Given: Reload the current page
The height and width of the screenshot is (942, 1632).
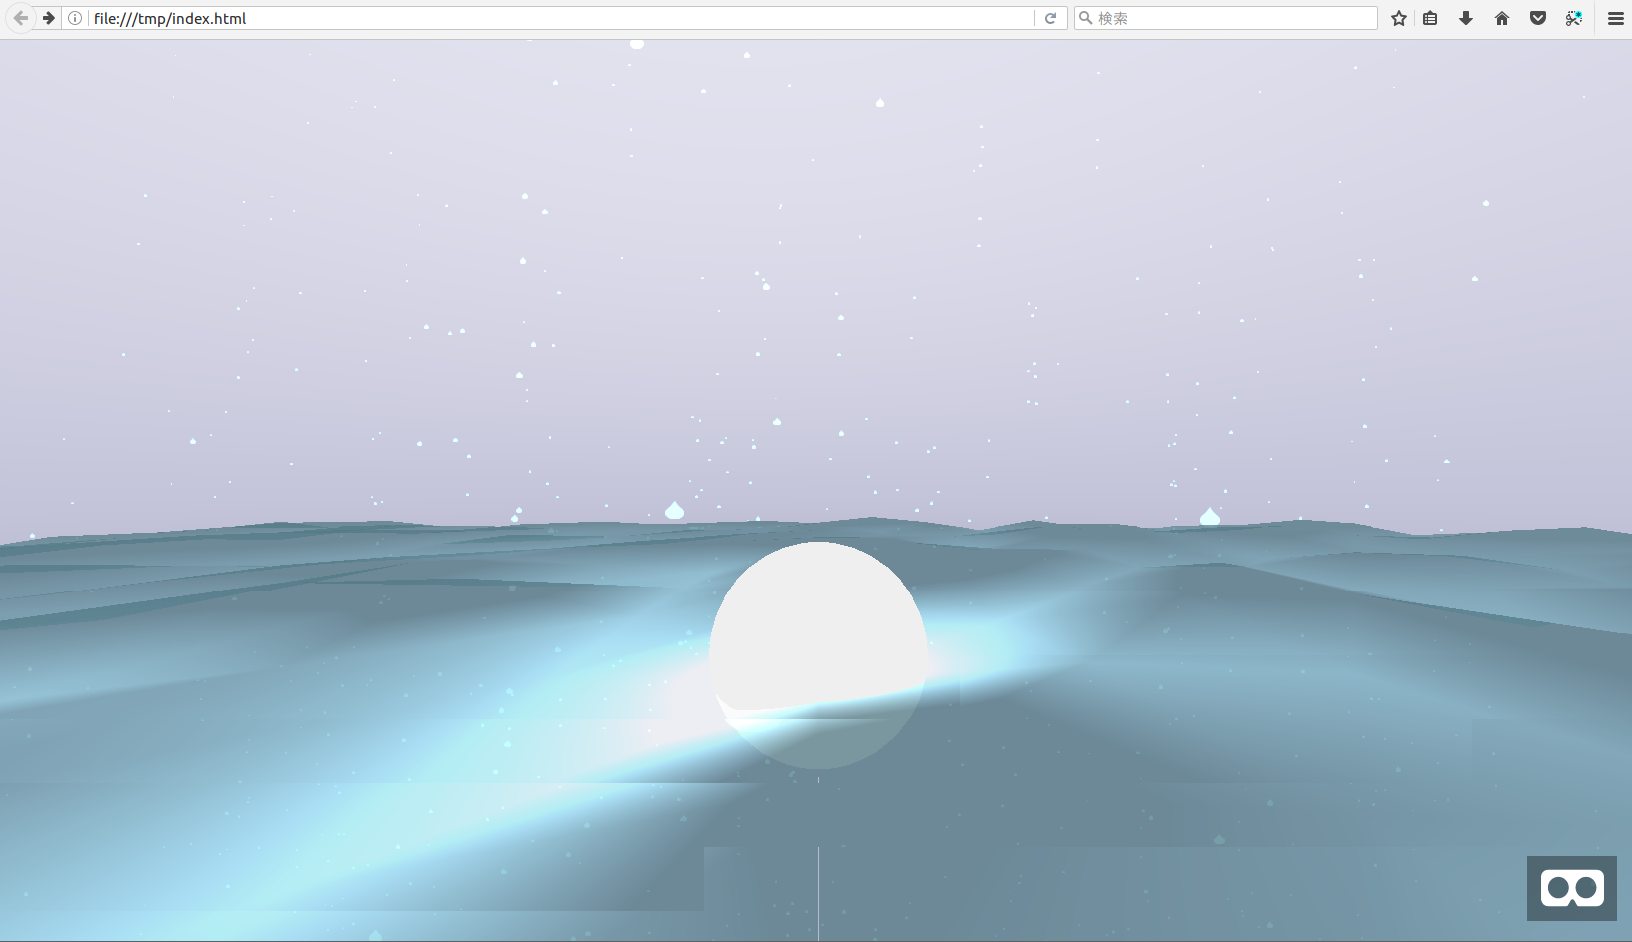Looking at the screenshot, I should (1050, 18).
